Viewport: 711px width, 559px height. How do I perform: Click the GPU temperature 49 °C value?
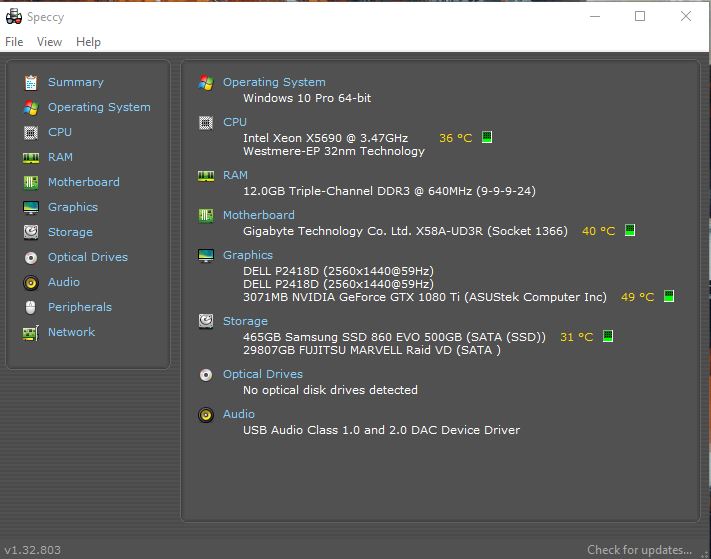click(x=637, y=297)
